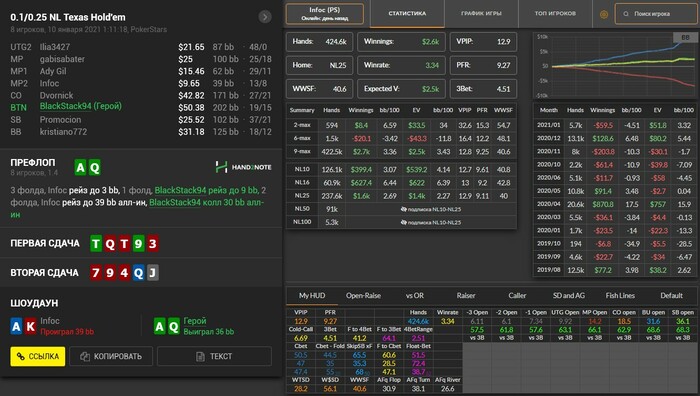Click the Winnings $2.6k stat box
This screenshot has width=700, height=396.
pos(401,42)
